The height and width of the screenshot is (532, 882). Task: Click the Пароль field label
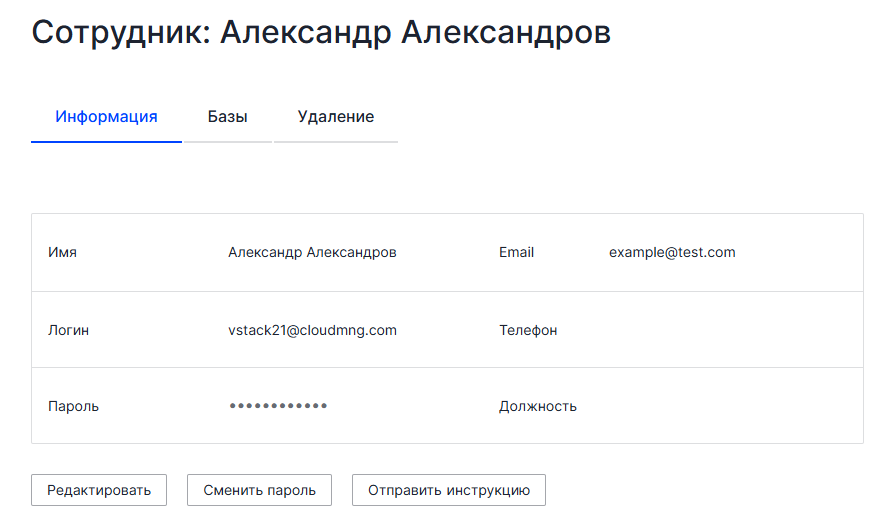tap(73, 406)
